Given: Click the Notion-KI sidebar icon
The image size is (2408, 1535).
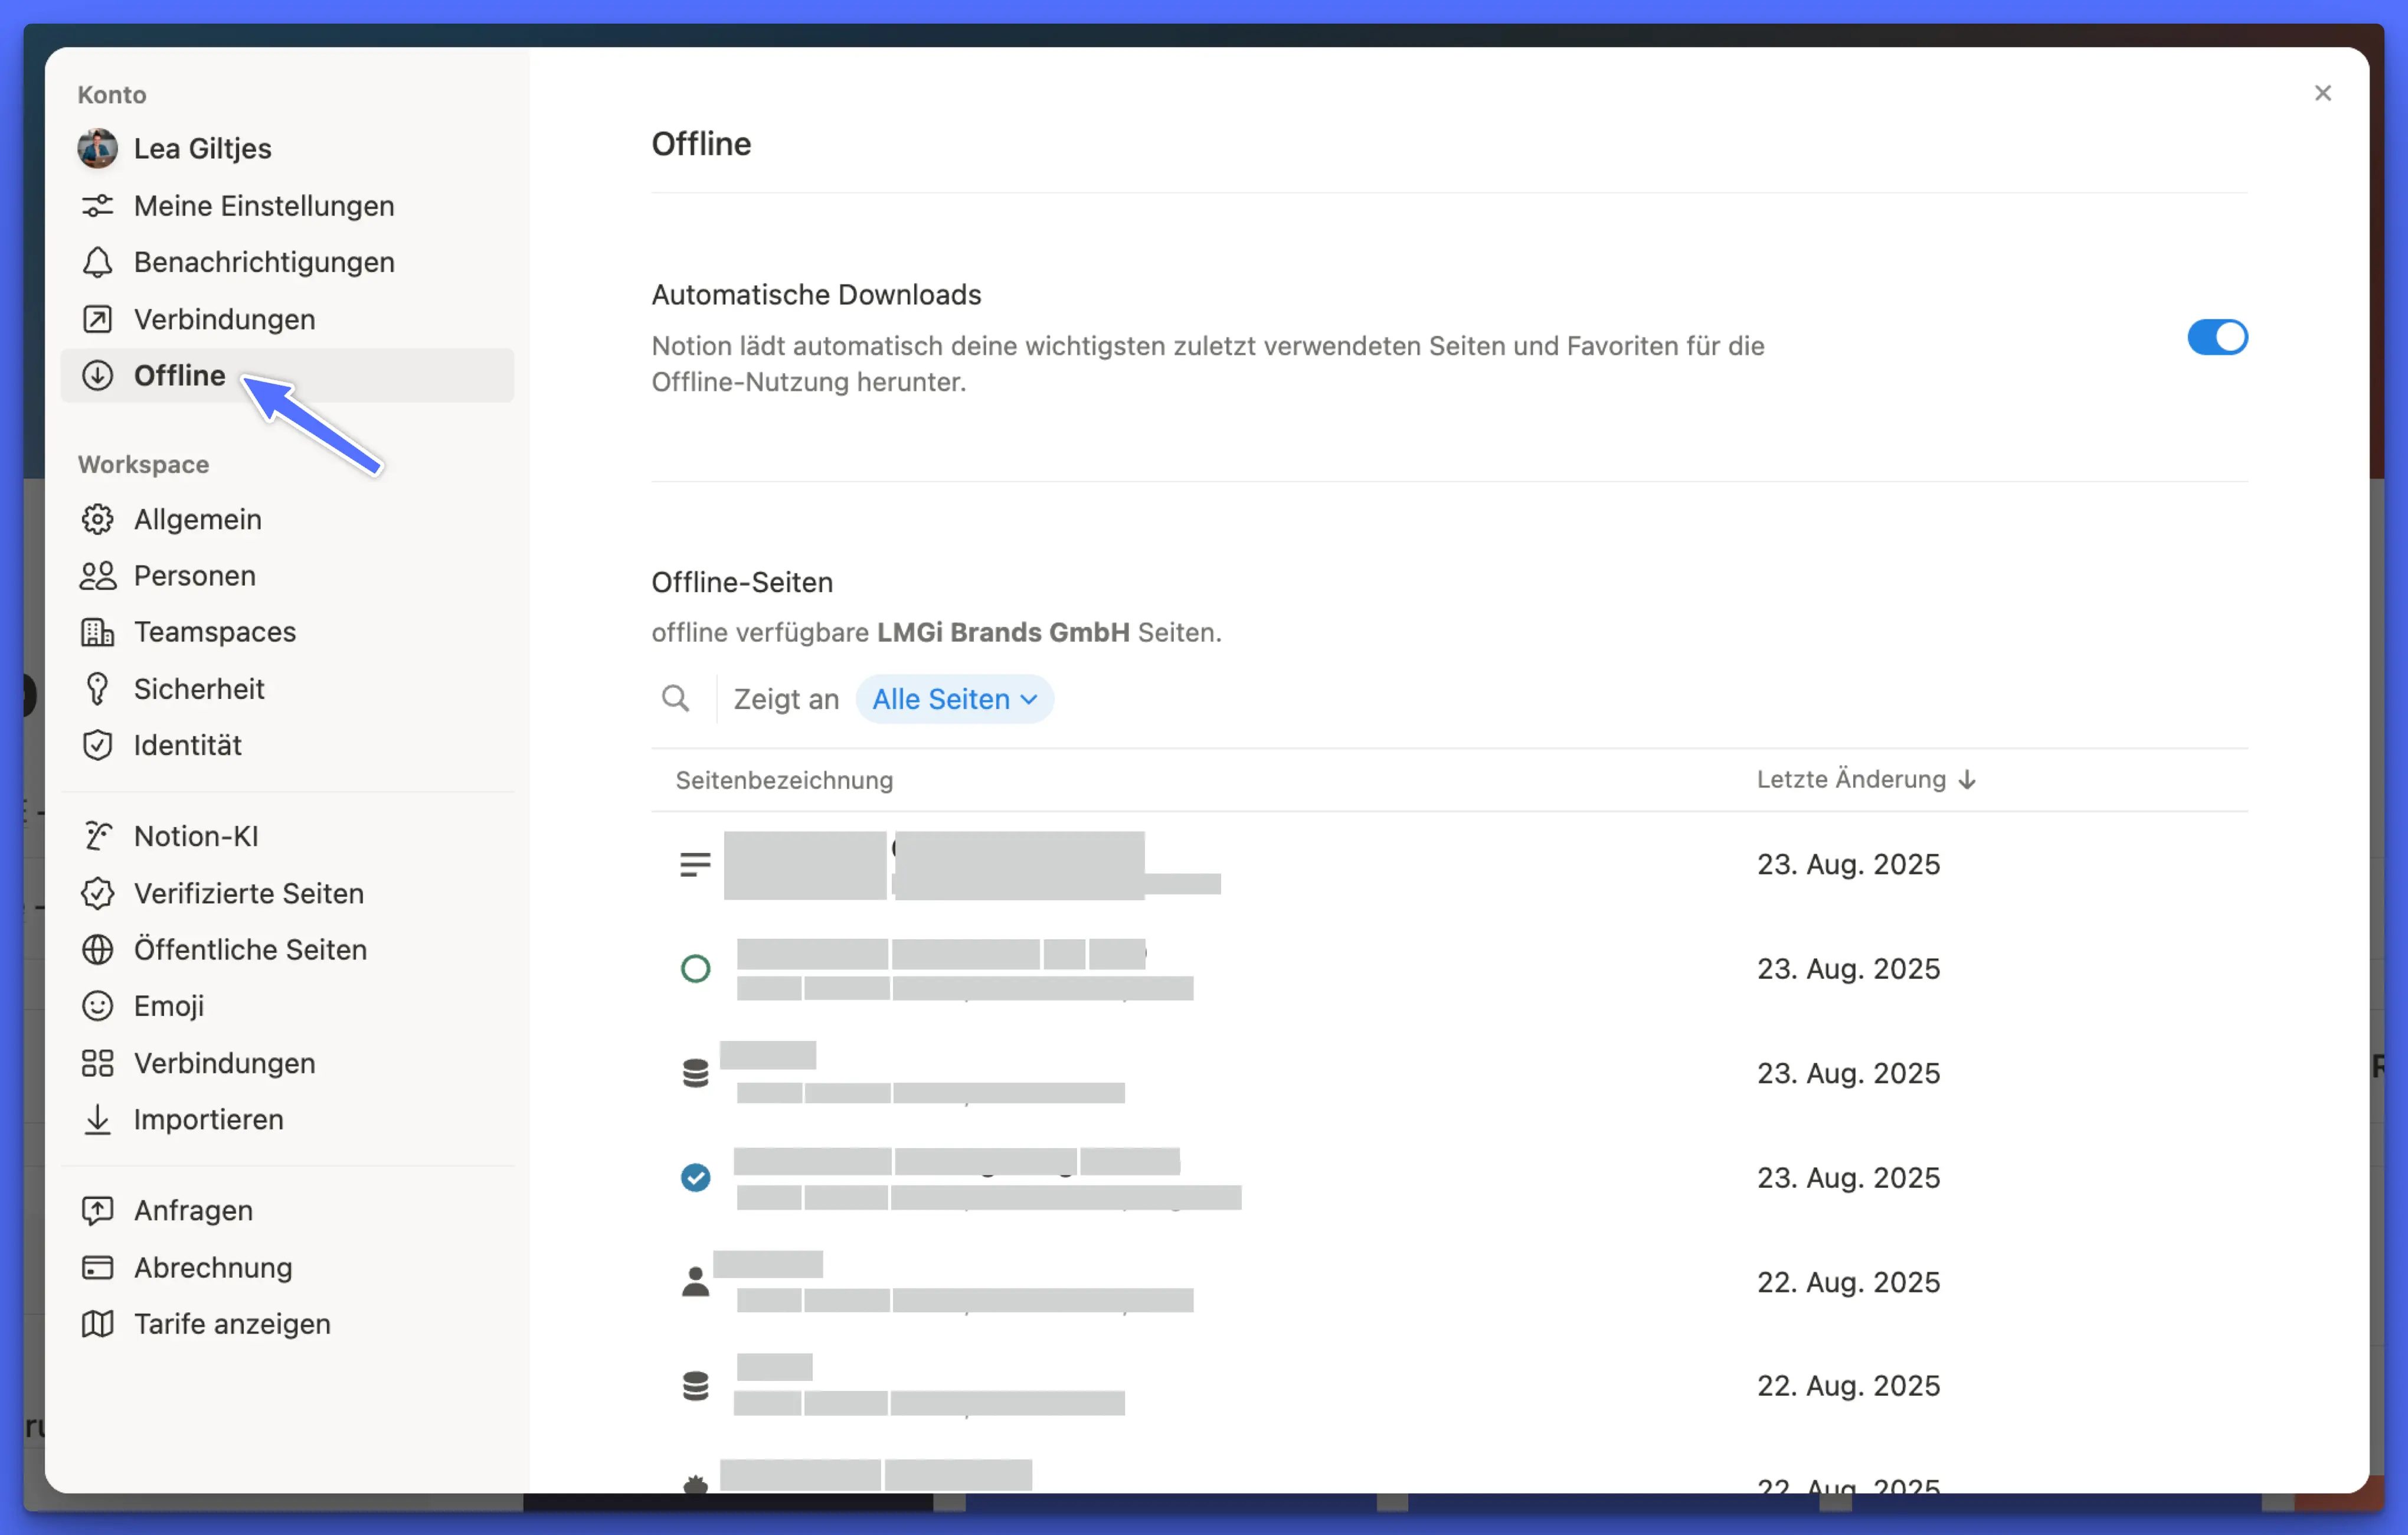Looking at the screenshot, I should point(97,836).
